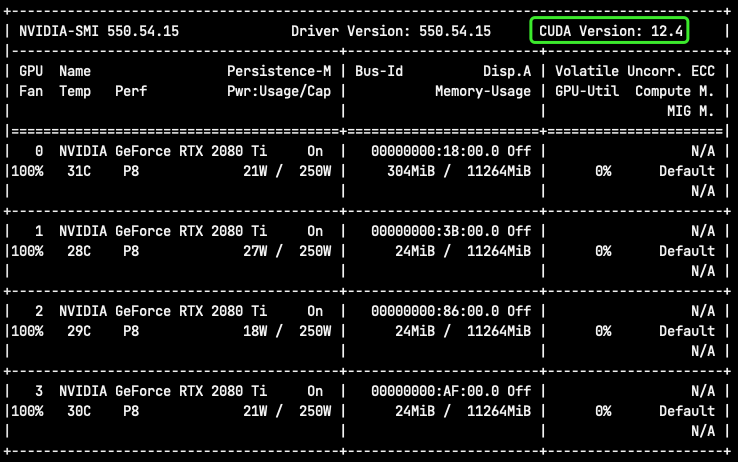The image size is (738, 462).
Task: Select the "0%" GPU utilization for GPU 0
Action: [603, 171]
